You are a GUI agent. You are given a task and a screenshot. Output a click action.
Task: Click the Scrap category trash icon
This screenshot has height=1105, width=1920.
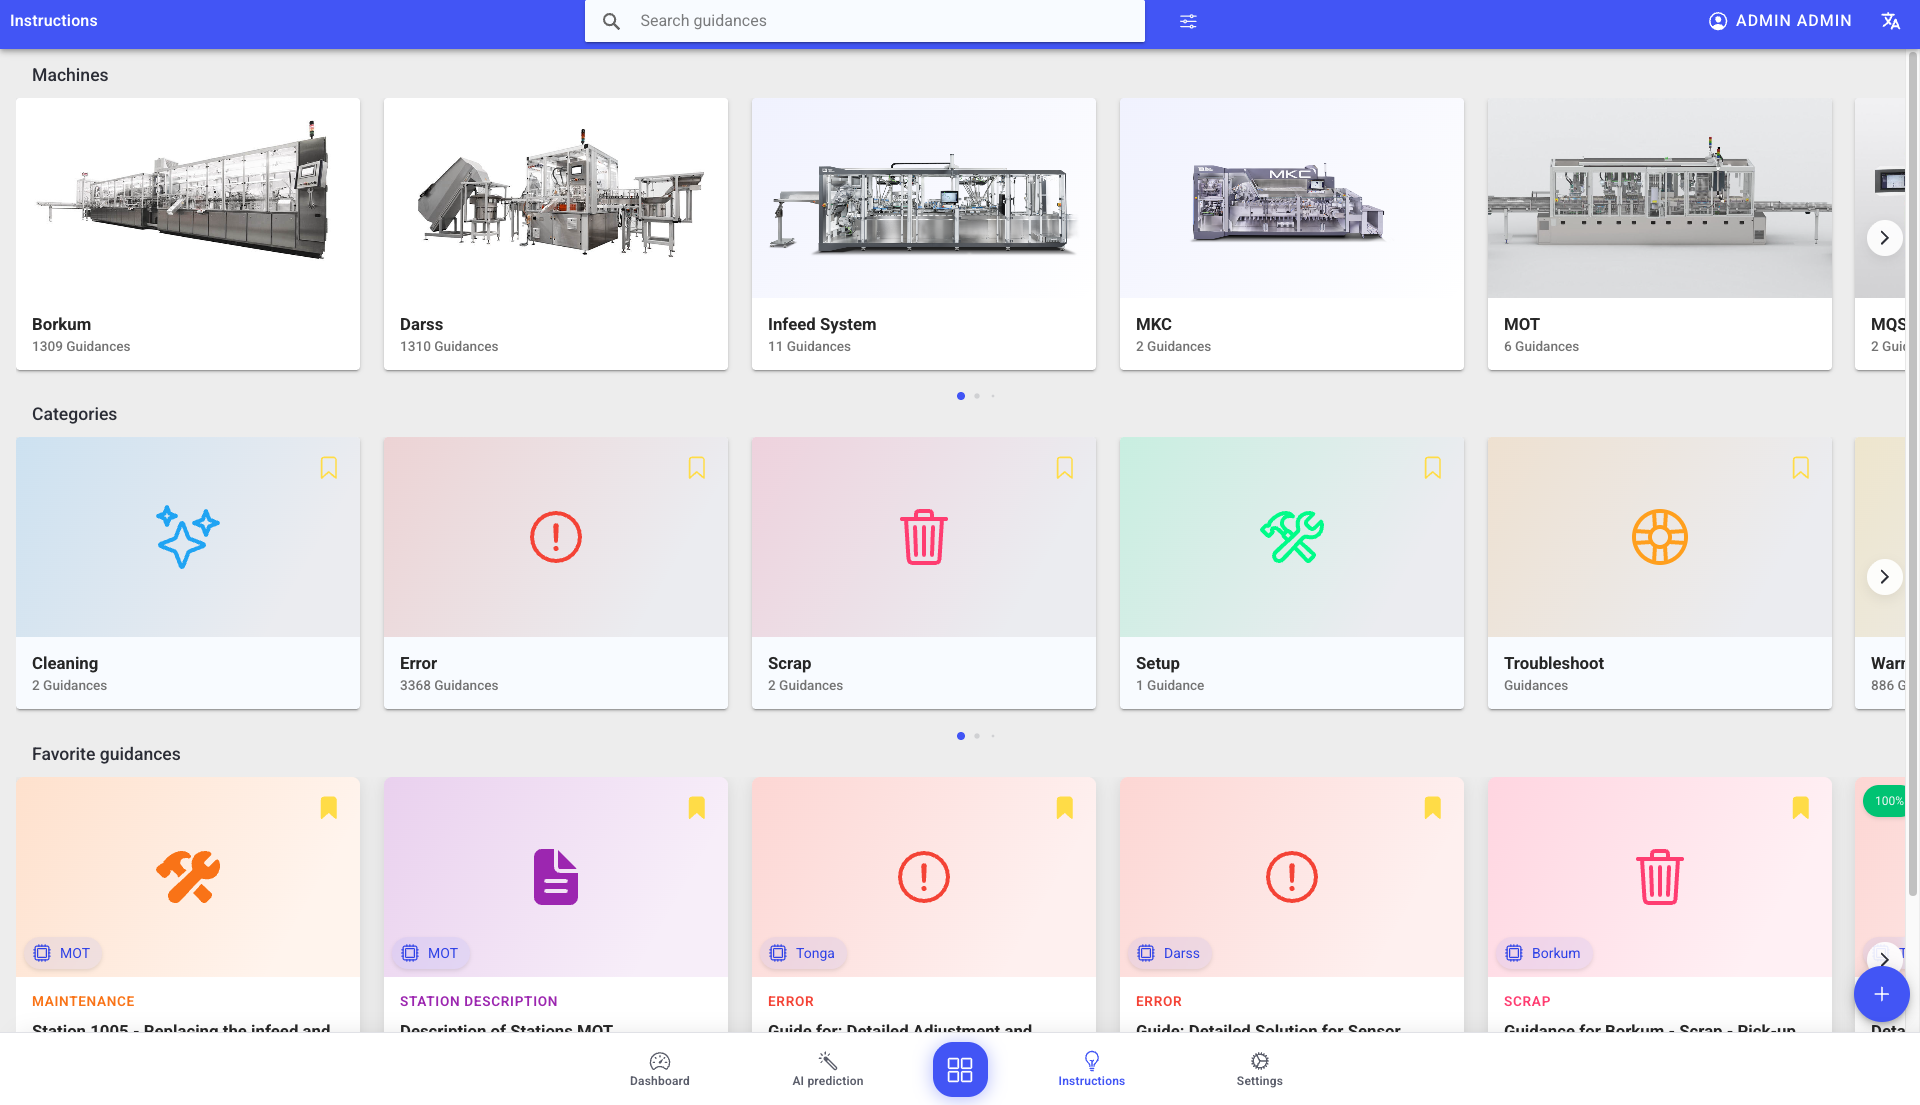924,537
